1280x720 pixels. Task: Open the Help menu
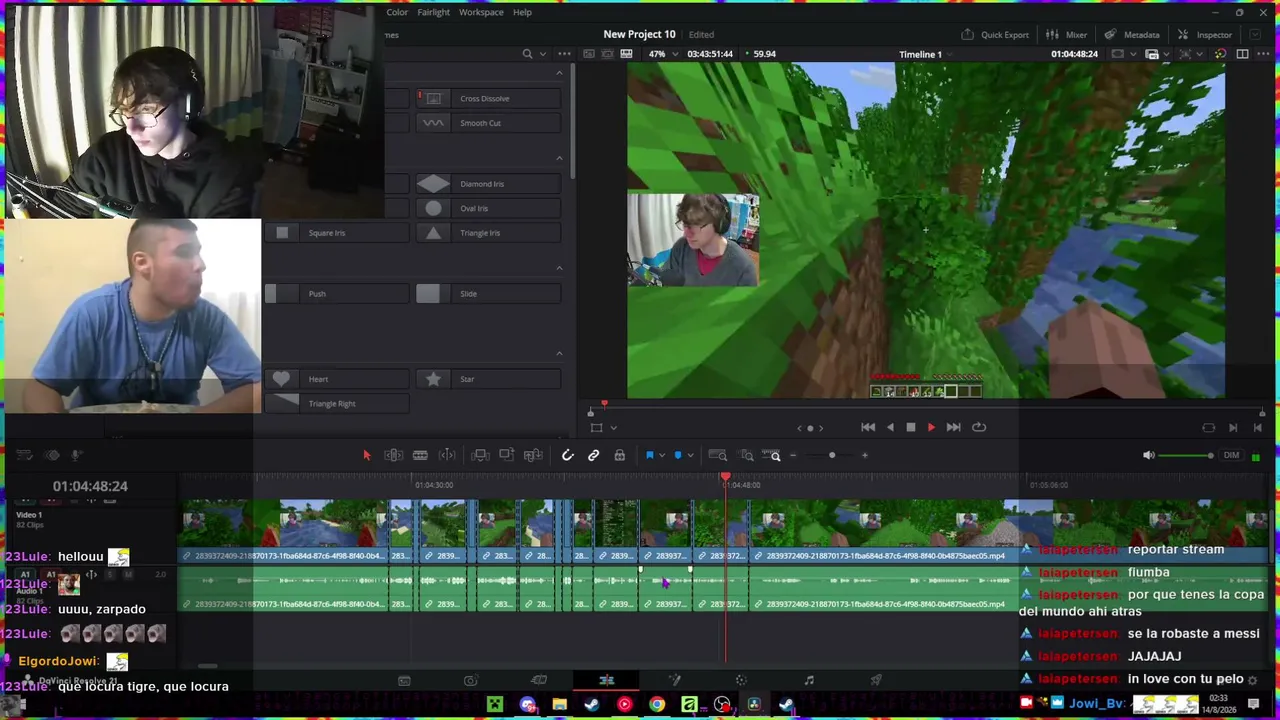click(x=522, y=12)
